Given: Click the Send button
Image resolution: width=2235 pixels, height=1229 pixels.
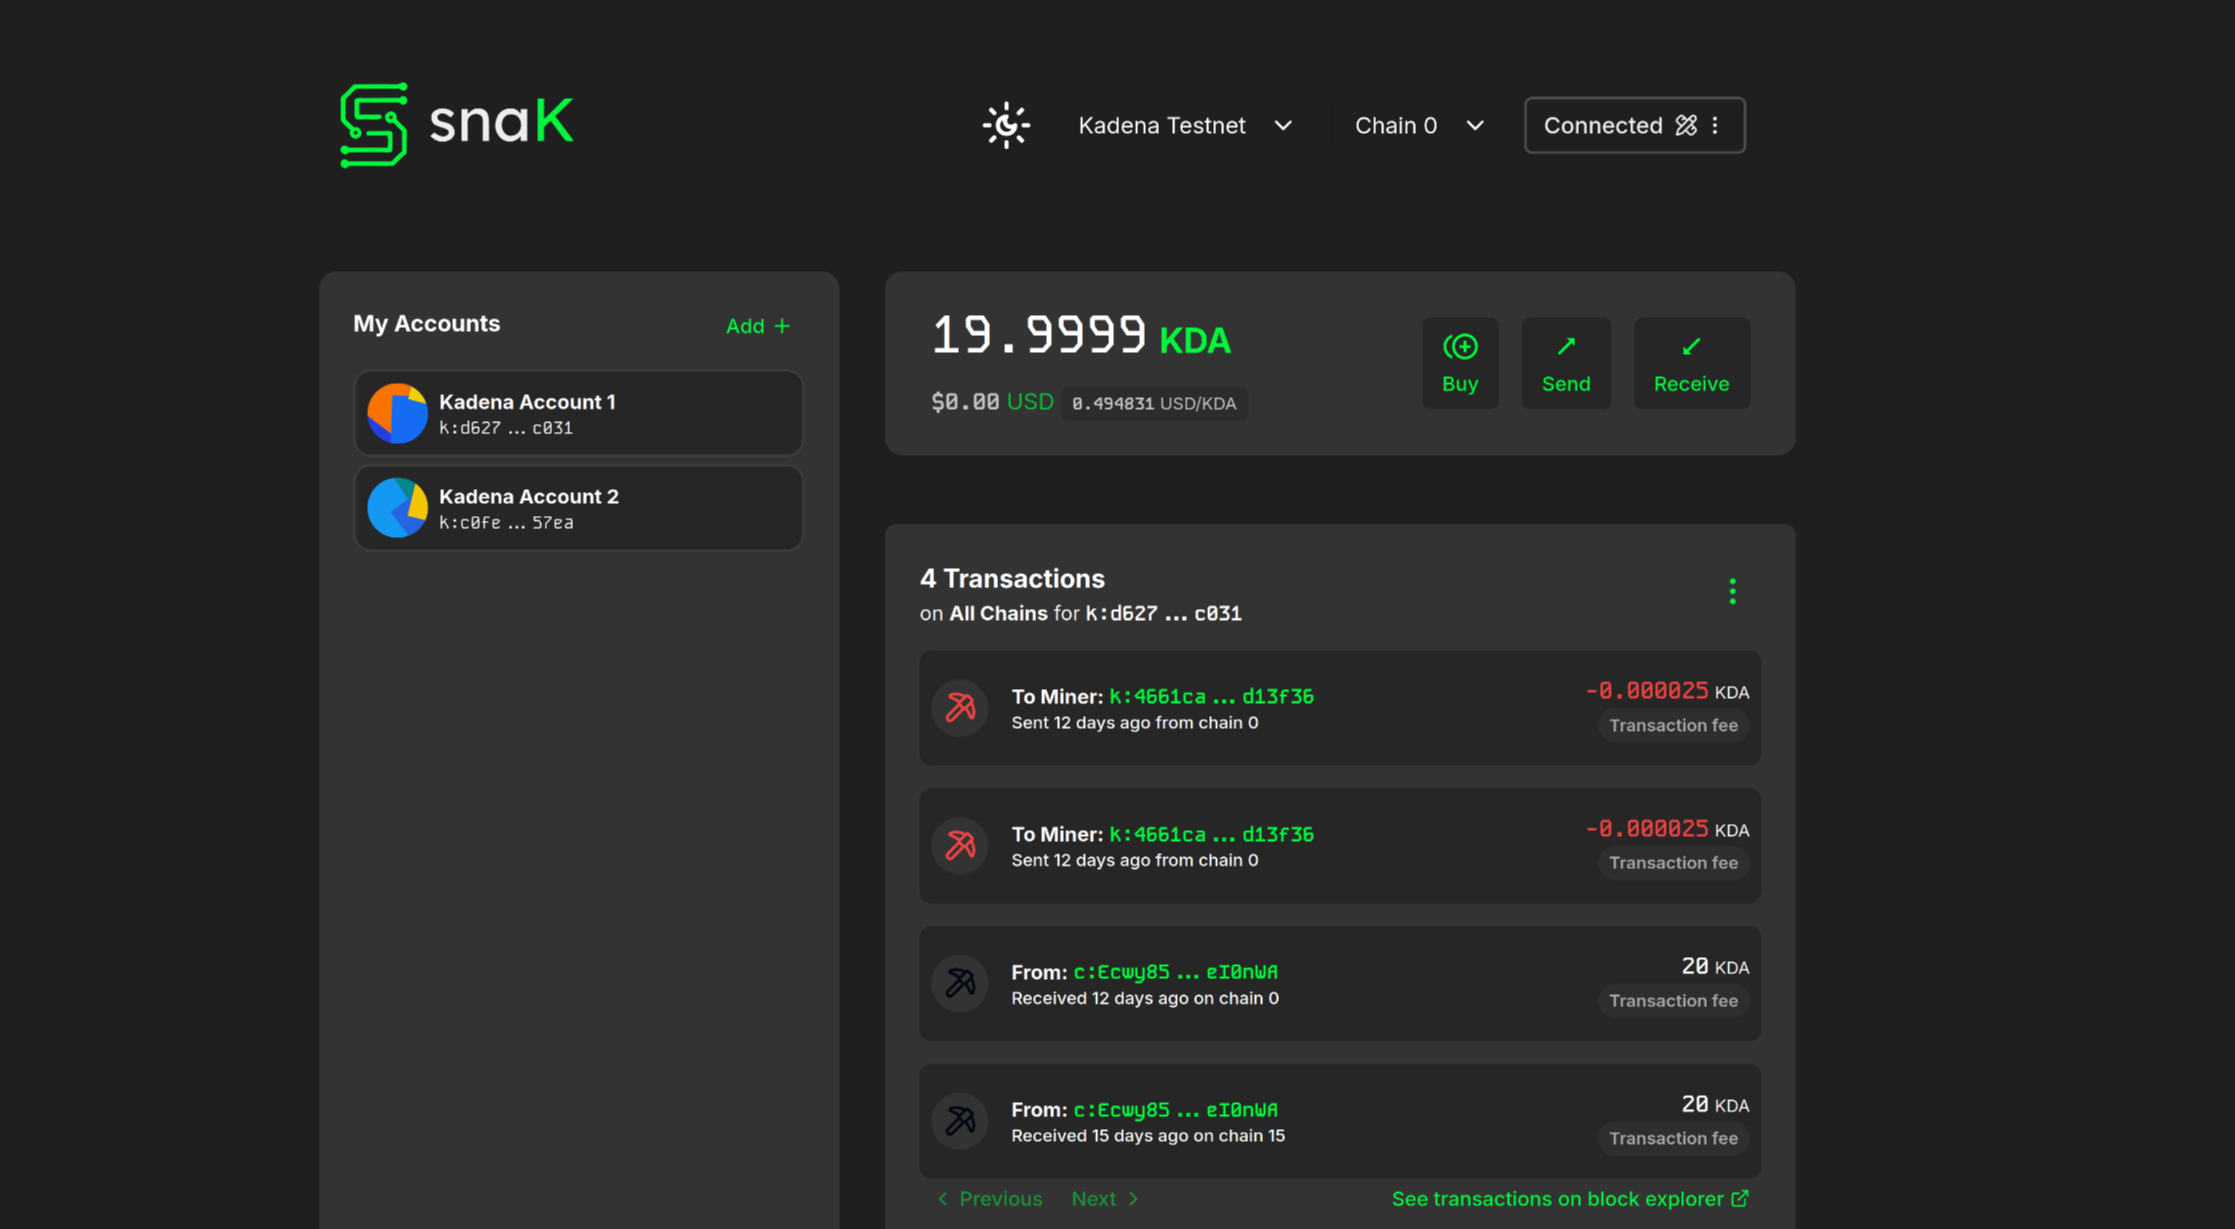Looking at the screenshot, I should [1566, 363].
